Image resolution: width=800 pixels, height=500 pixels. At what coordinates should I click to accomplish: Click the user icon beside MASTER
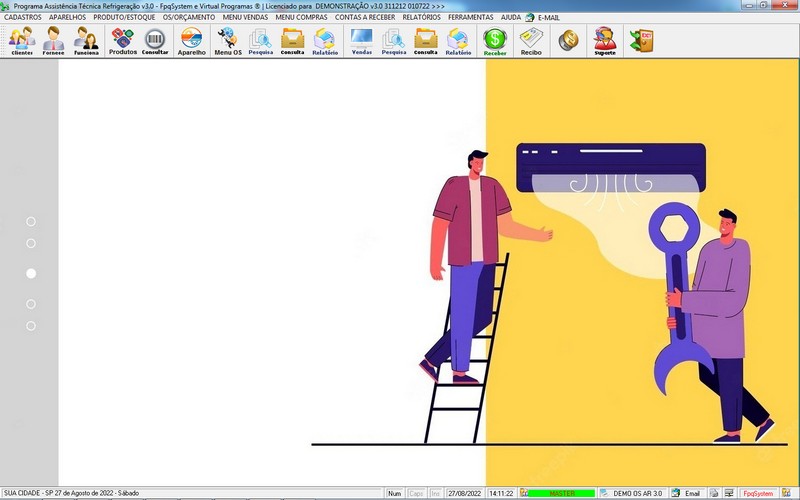[x=523, y=493]
